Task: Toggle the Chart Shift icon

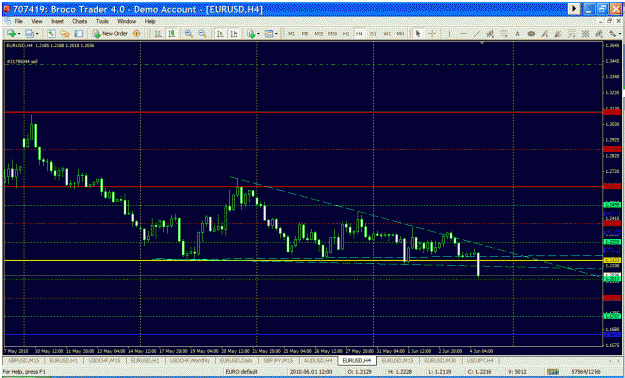Action: pos(234,33)
